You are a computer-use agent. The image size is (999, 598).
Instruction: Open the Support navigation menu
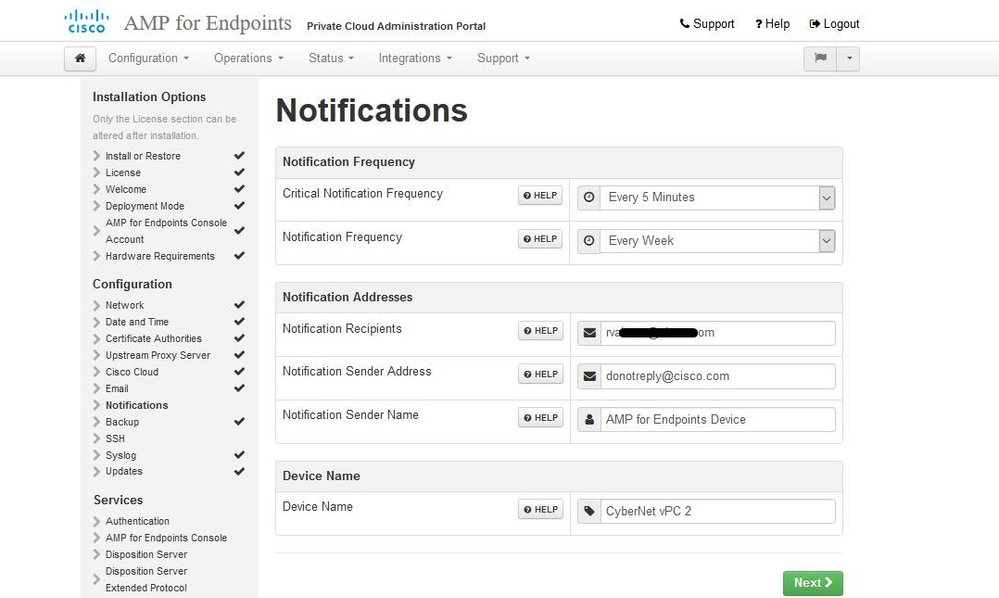503,58
